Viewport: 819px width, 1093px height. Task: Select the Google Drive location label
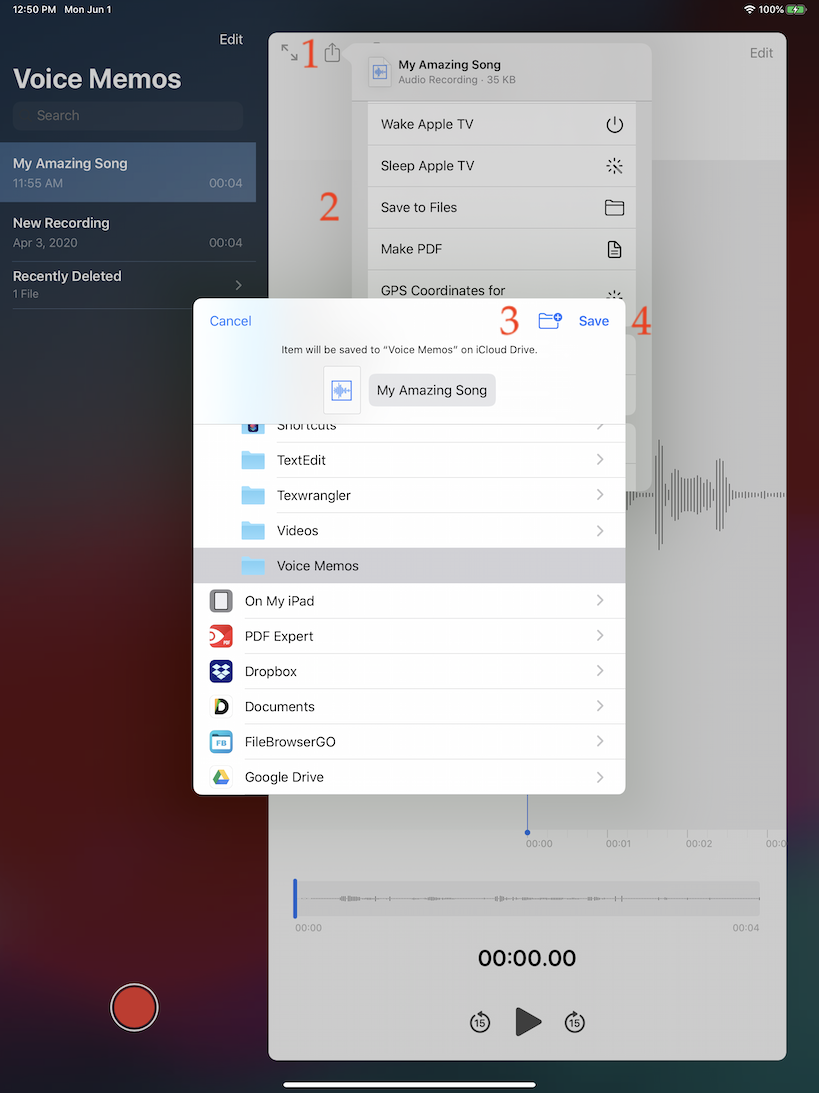(284, 777)
